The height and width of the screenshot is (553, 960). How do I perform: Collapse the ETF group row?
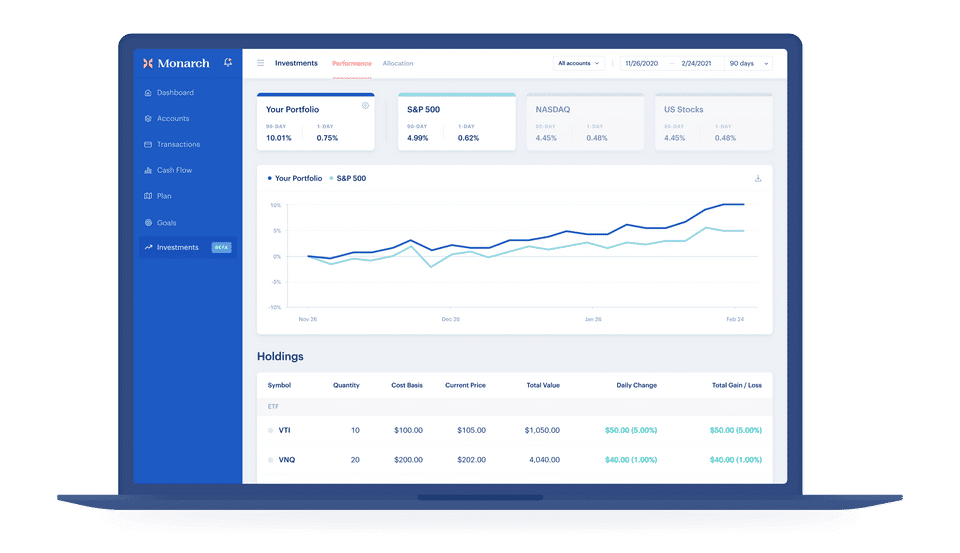tap(514, 407)
